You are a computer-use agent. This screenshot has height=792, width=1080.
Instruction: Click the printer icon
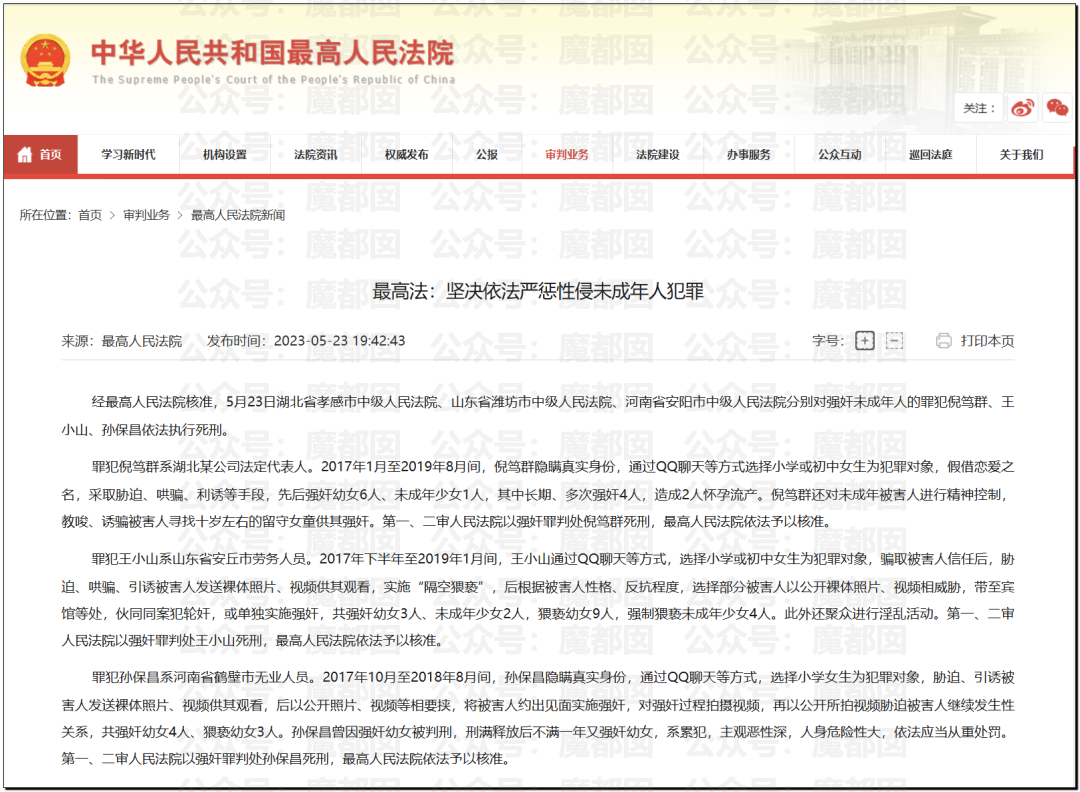(944, 341)
